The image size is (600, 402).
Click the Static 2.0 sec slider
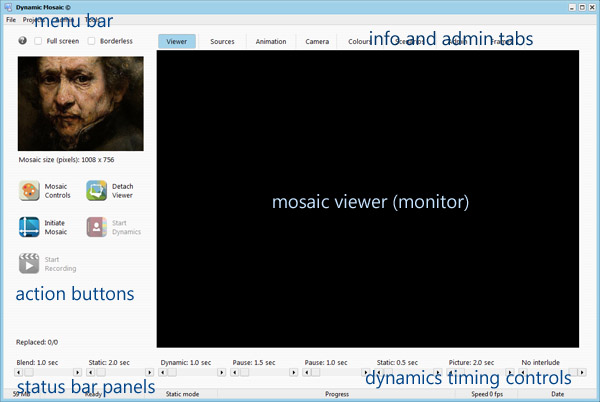(x=122, y=372)
